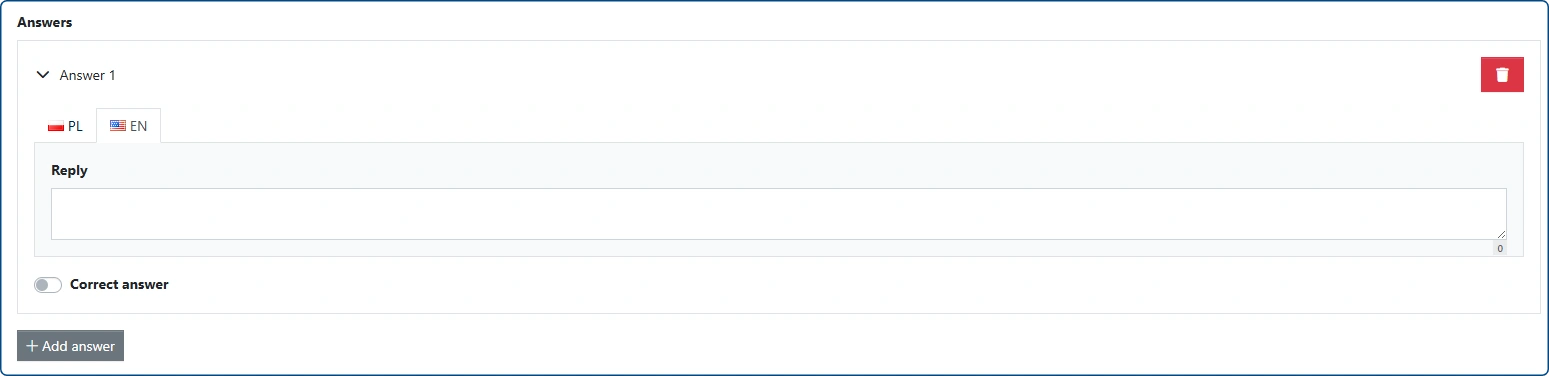Click the plus icon on Add answer
This screenshot has height=376, width=1549.
[x=32, y=346]
